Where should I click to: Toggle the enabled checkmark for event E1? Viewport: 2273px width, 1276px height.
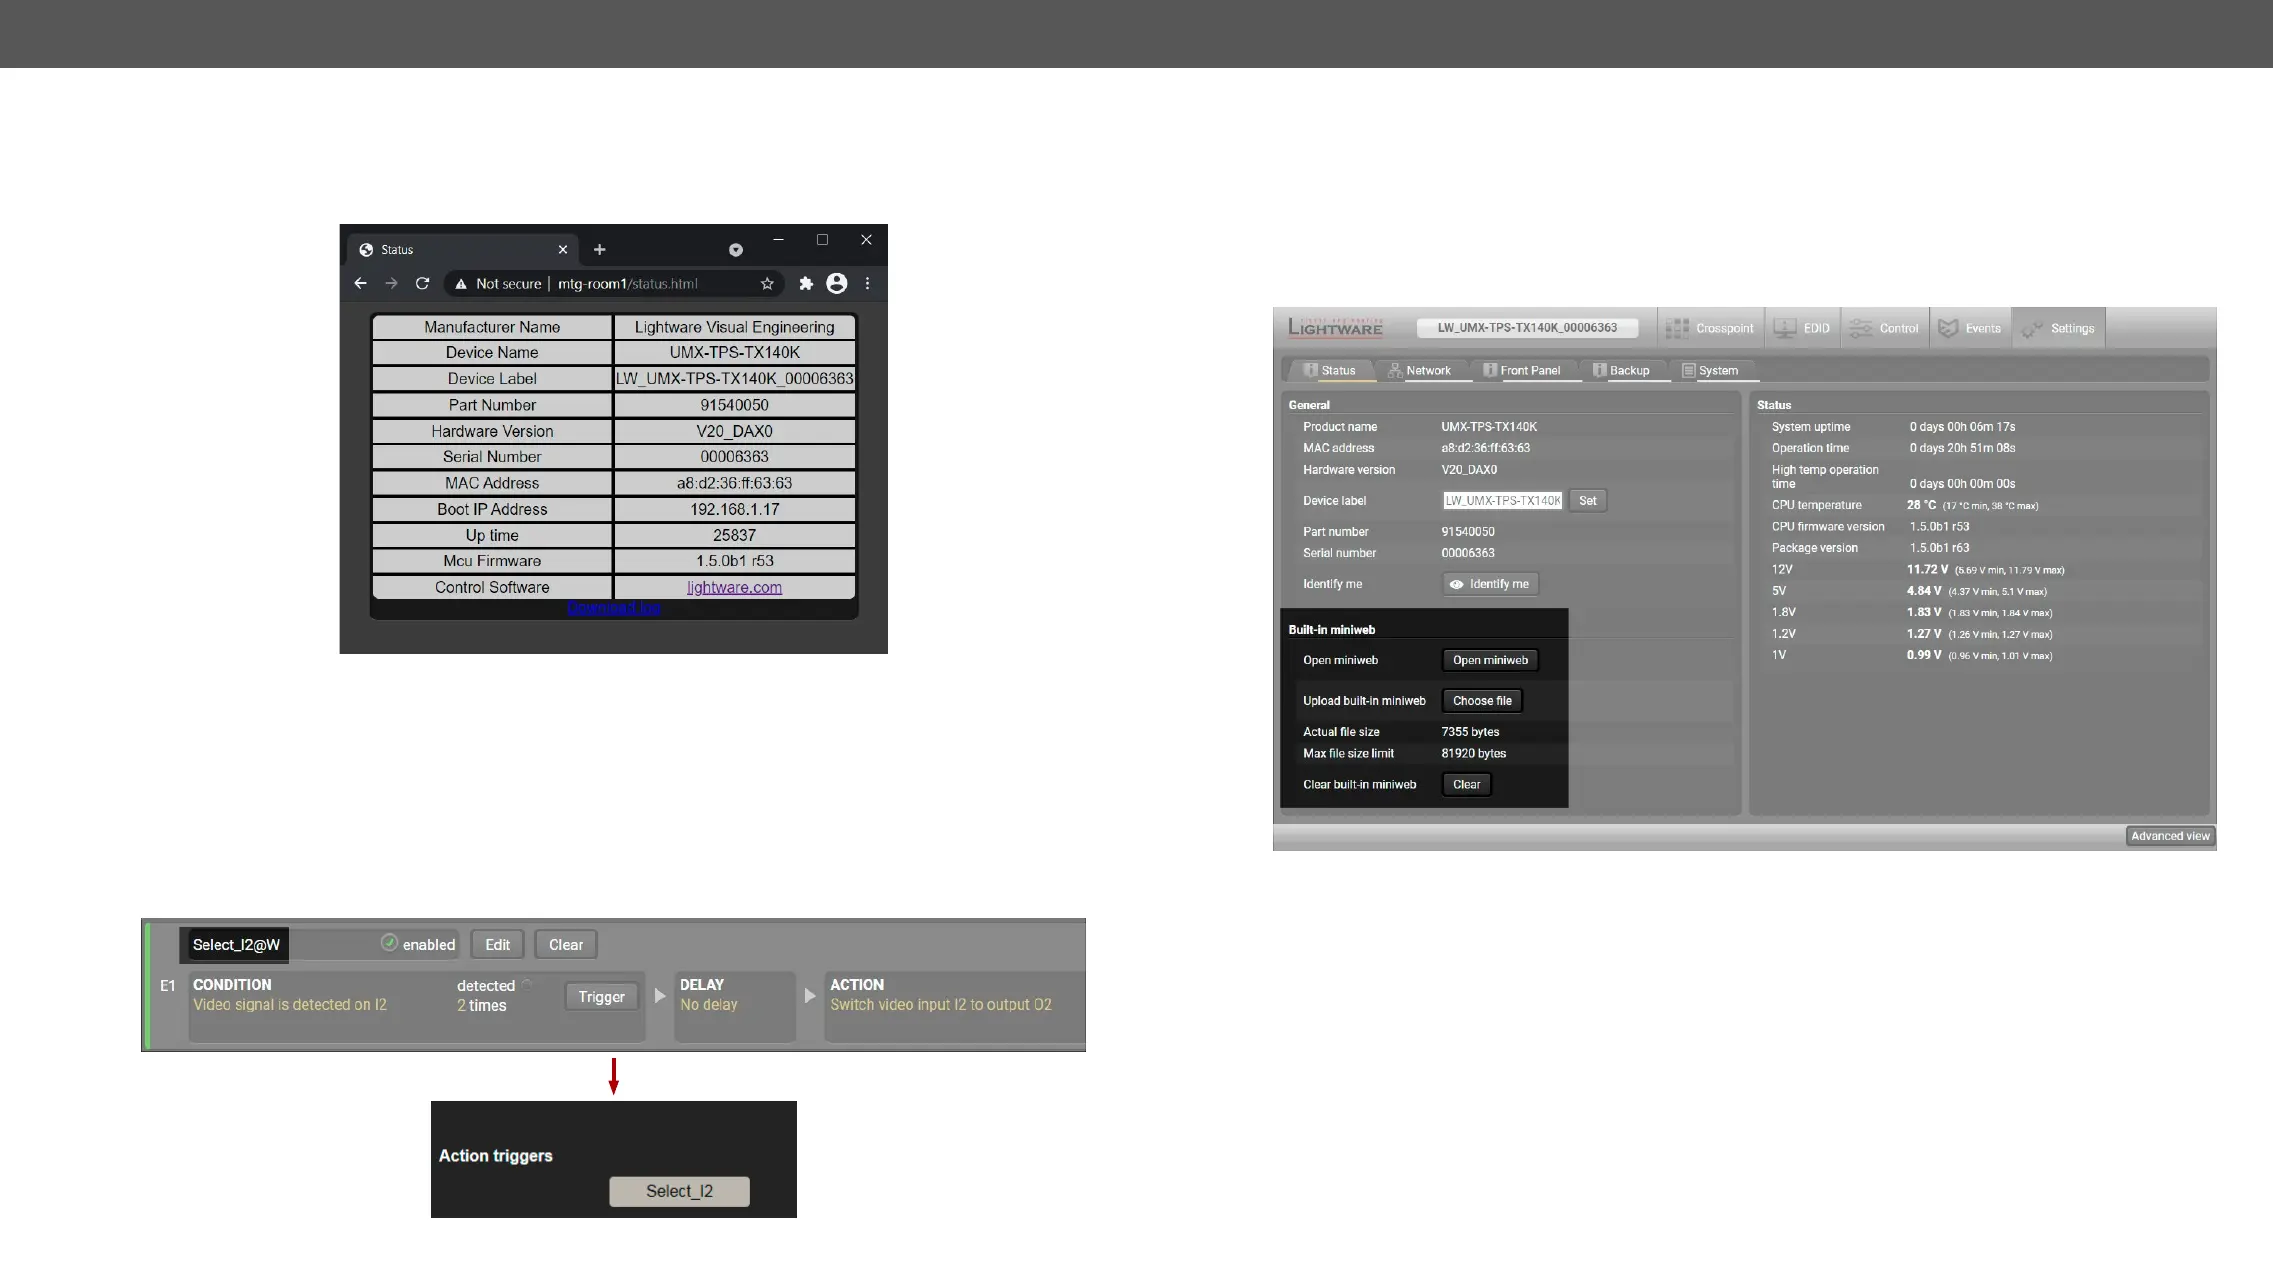(x=389, y=943)
